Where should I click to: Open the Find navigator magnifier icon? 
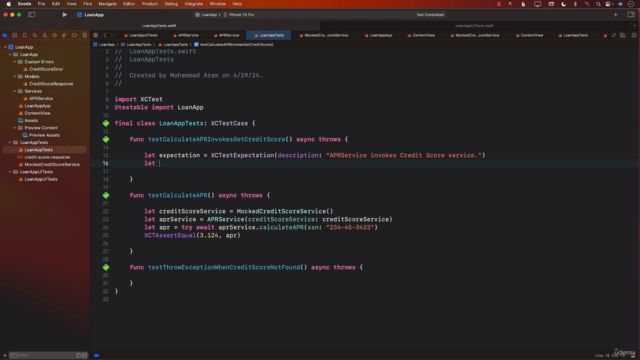coord(35,36)
